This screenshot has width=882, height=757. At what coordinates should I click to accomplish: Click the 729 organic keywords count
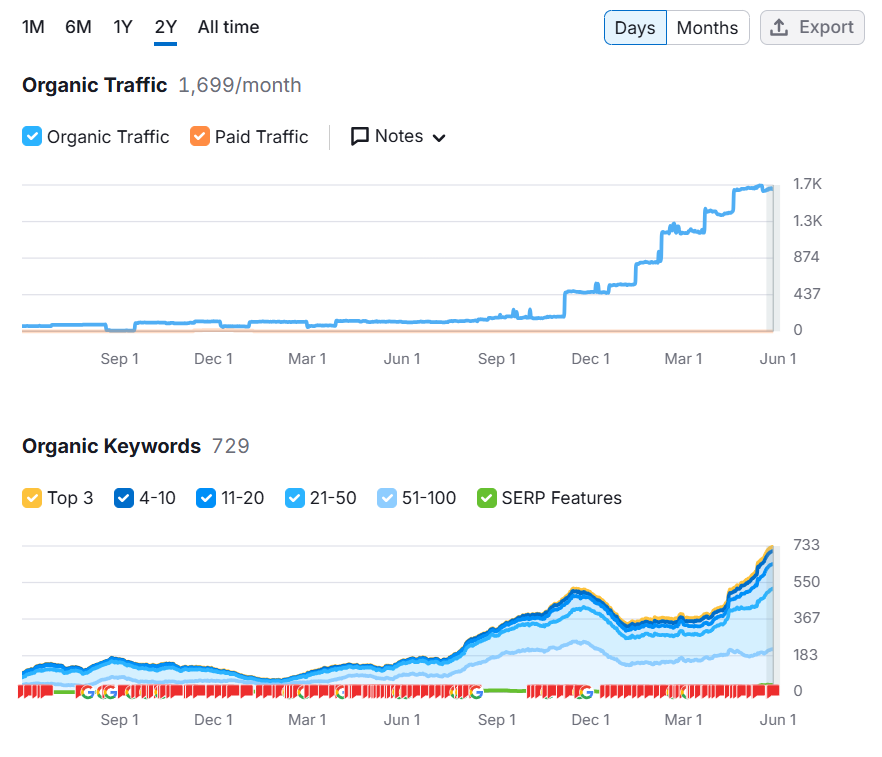coord(231,446)
